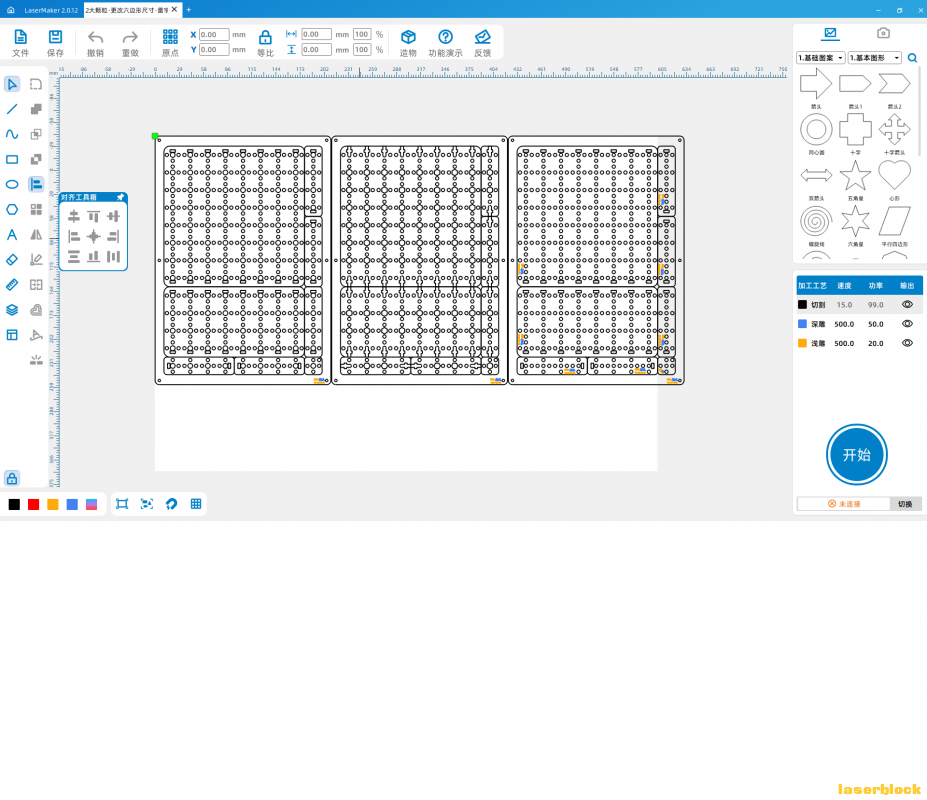Image resolution: width=927 pixels, height=800 pixels.
Task: Open the 反馈 feedback button
Action: pos(482,43)
